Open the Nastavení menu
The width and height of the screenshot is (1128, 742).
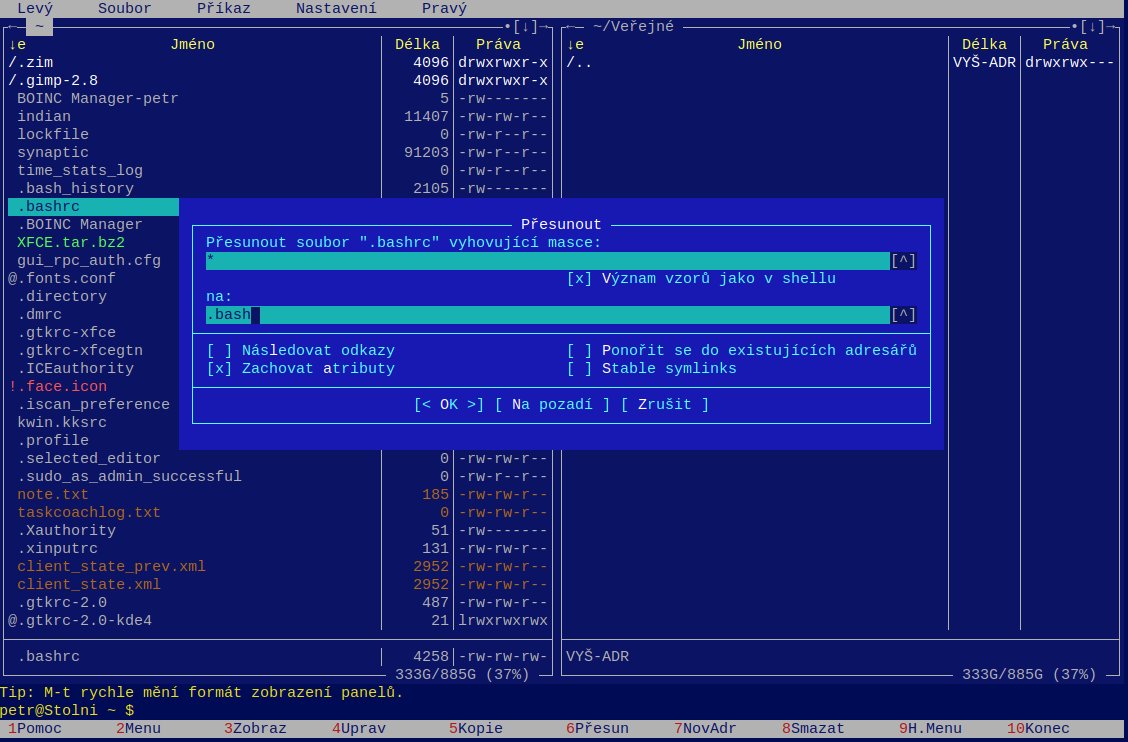(x=336, y=8)
